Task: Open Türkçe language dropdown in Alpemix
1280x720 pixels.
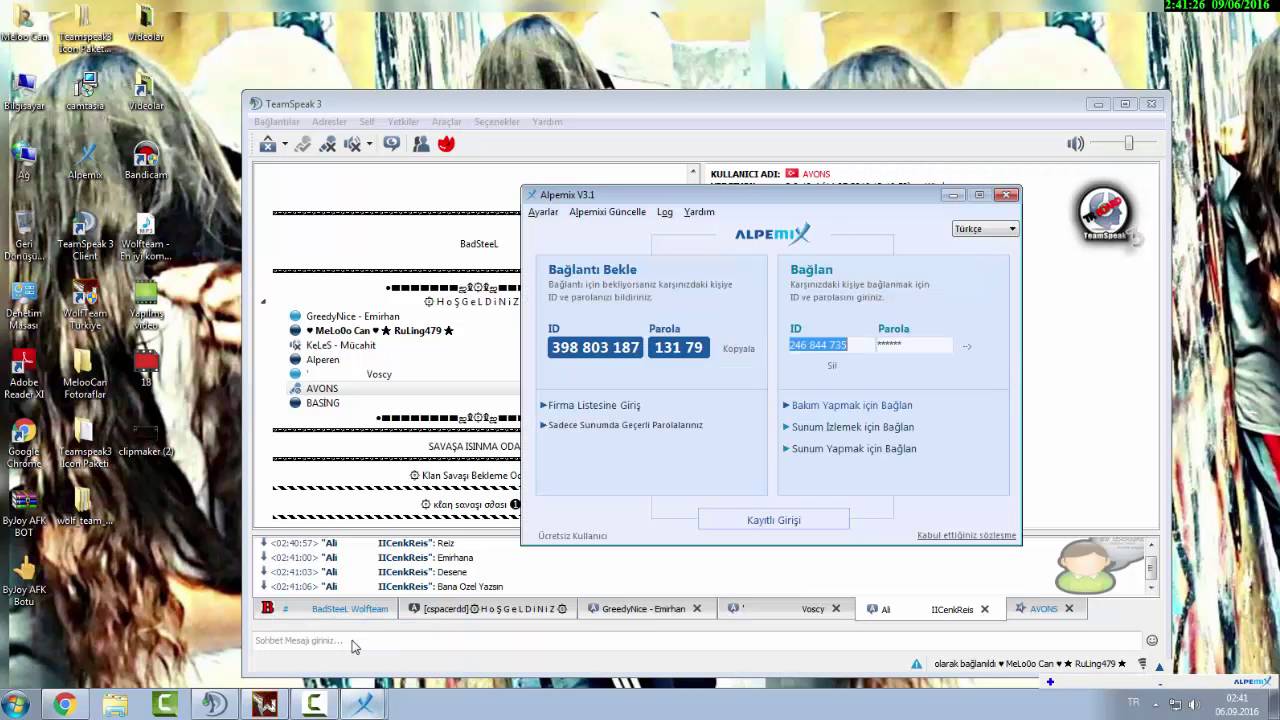Action: click(985, 229)
